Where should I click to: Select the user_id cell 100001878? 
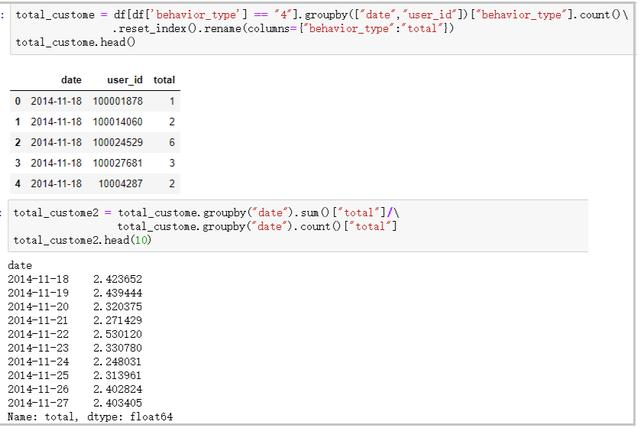click(x=118, y=100)
